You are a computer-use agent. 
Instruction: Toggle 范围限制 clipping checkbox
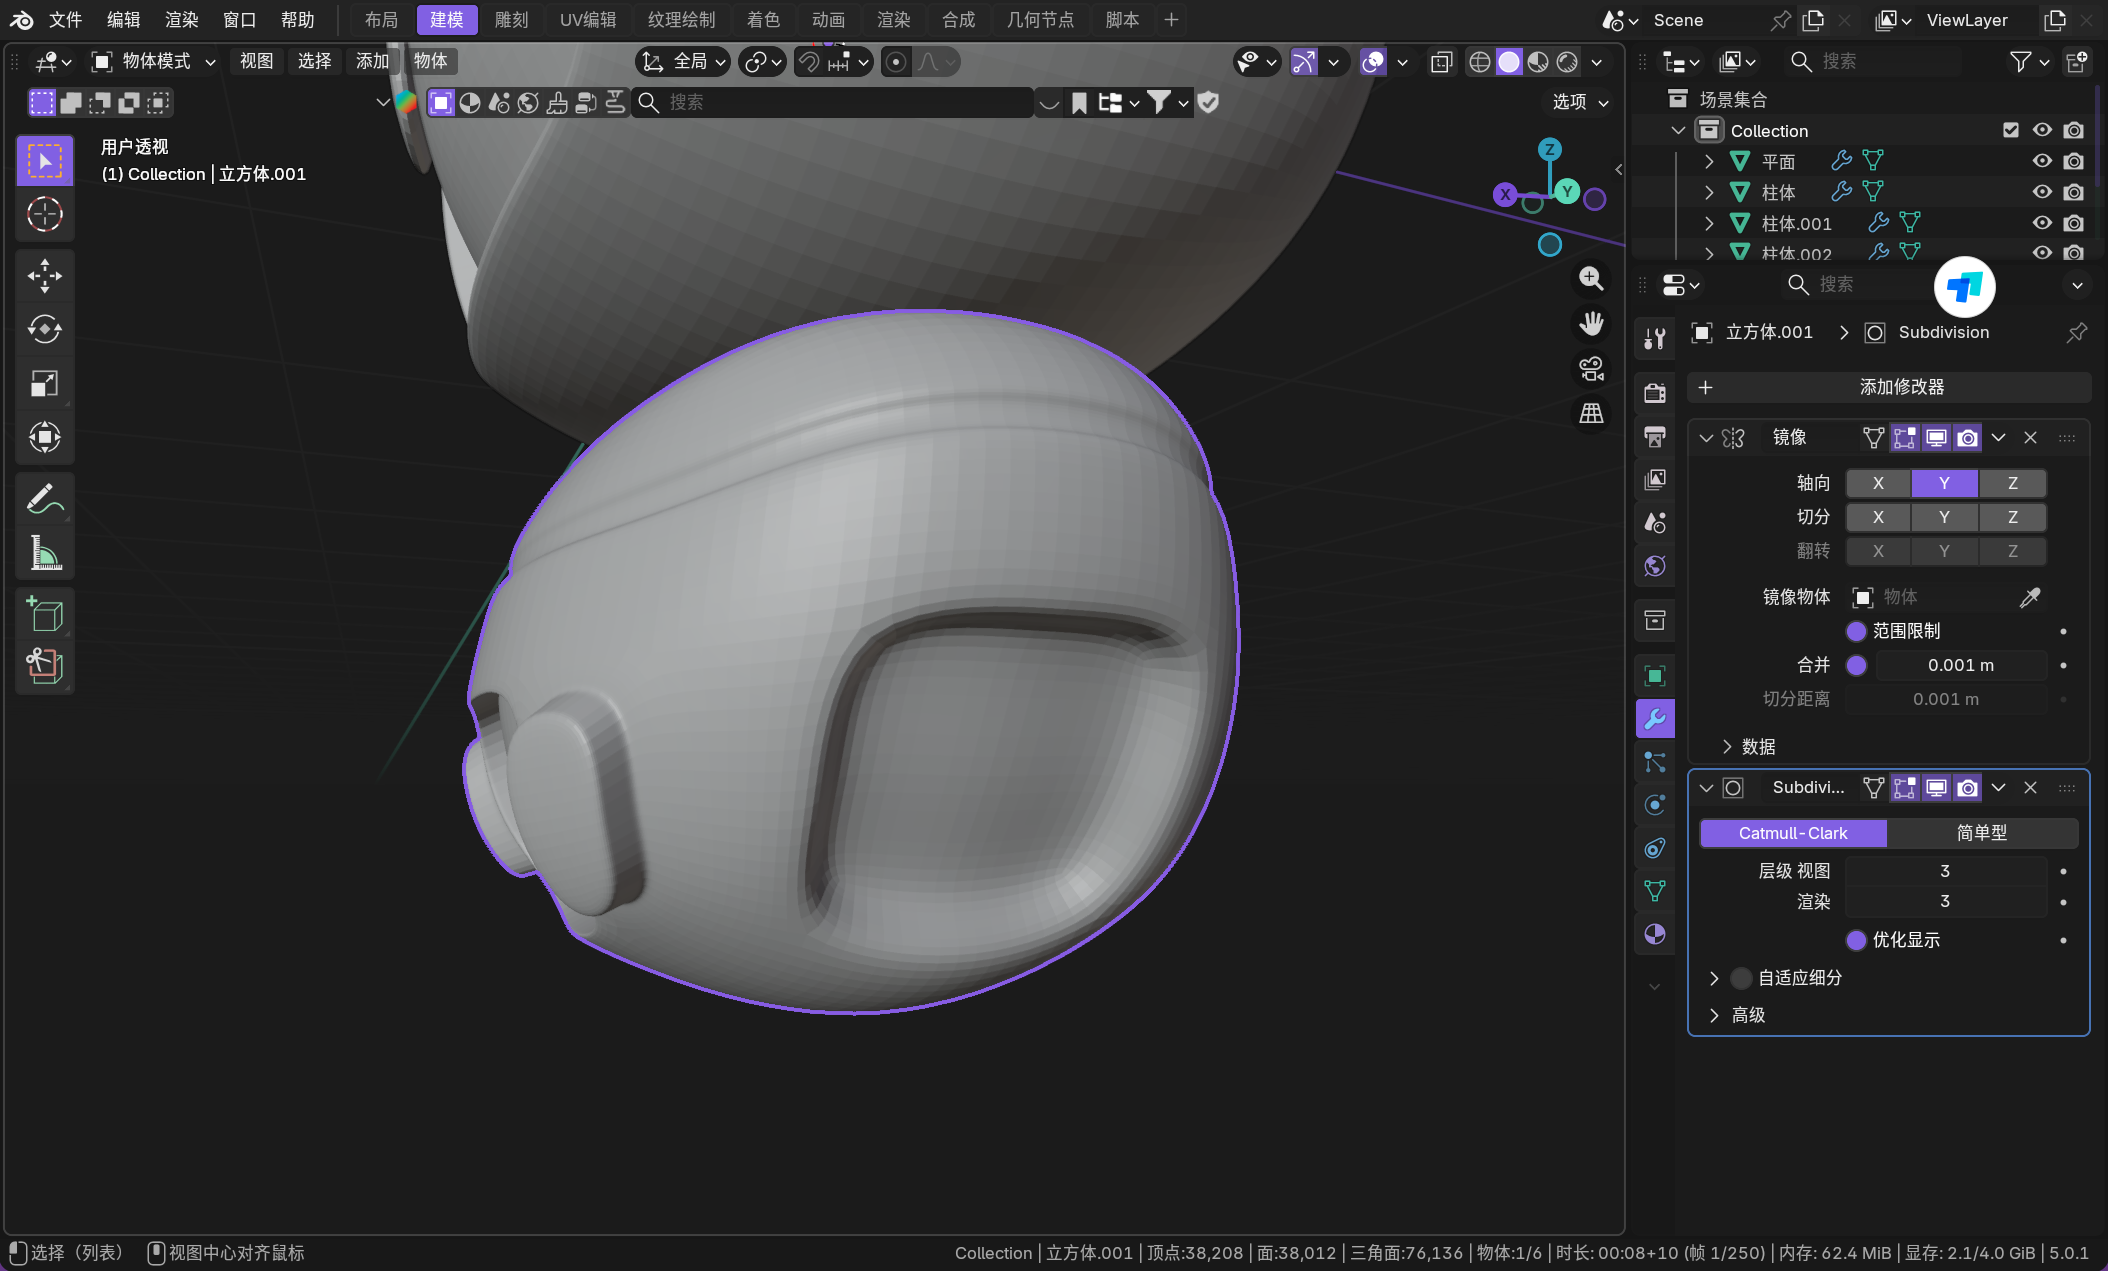(x=1856, y=631)
